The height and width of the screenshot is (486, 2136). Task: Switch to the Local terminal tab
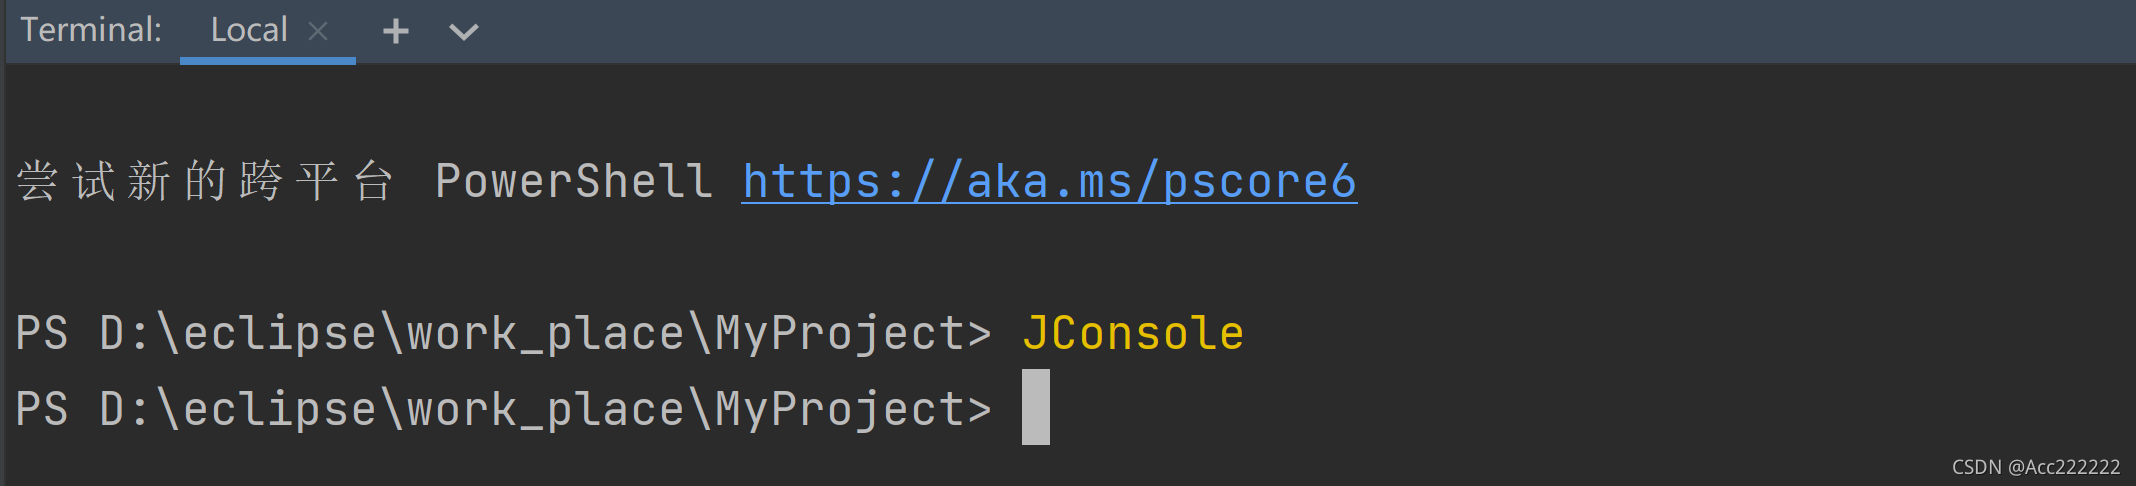249,31
